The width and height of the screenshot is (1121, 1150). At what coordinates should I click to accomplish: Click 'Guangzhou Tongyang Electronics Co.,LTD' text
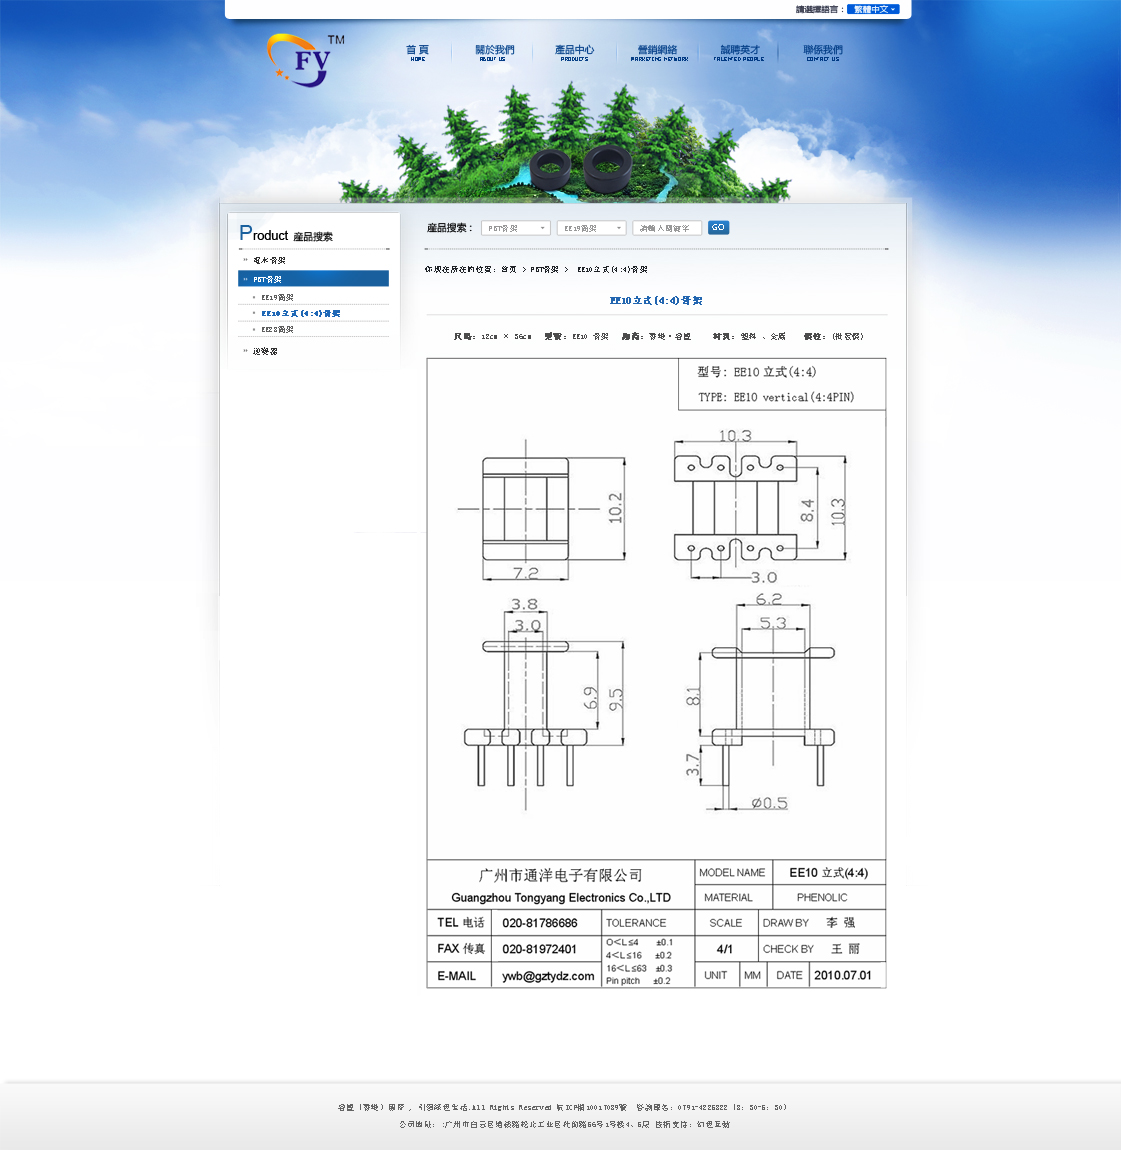561,898
